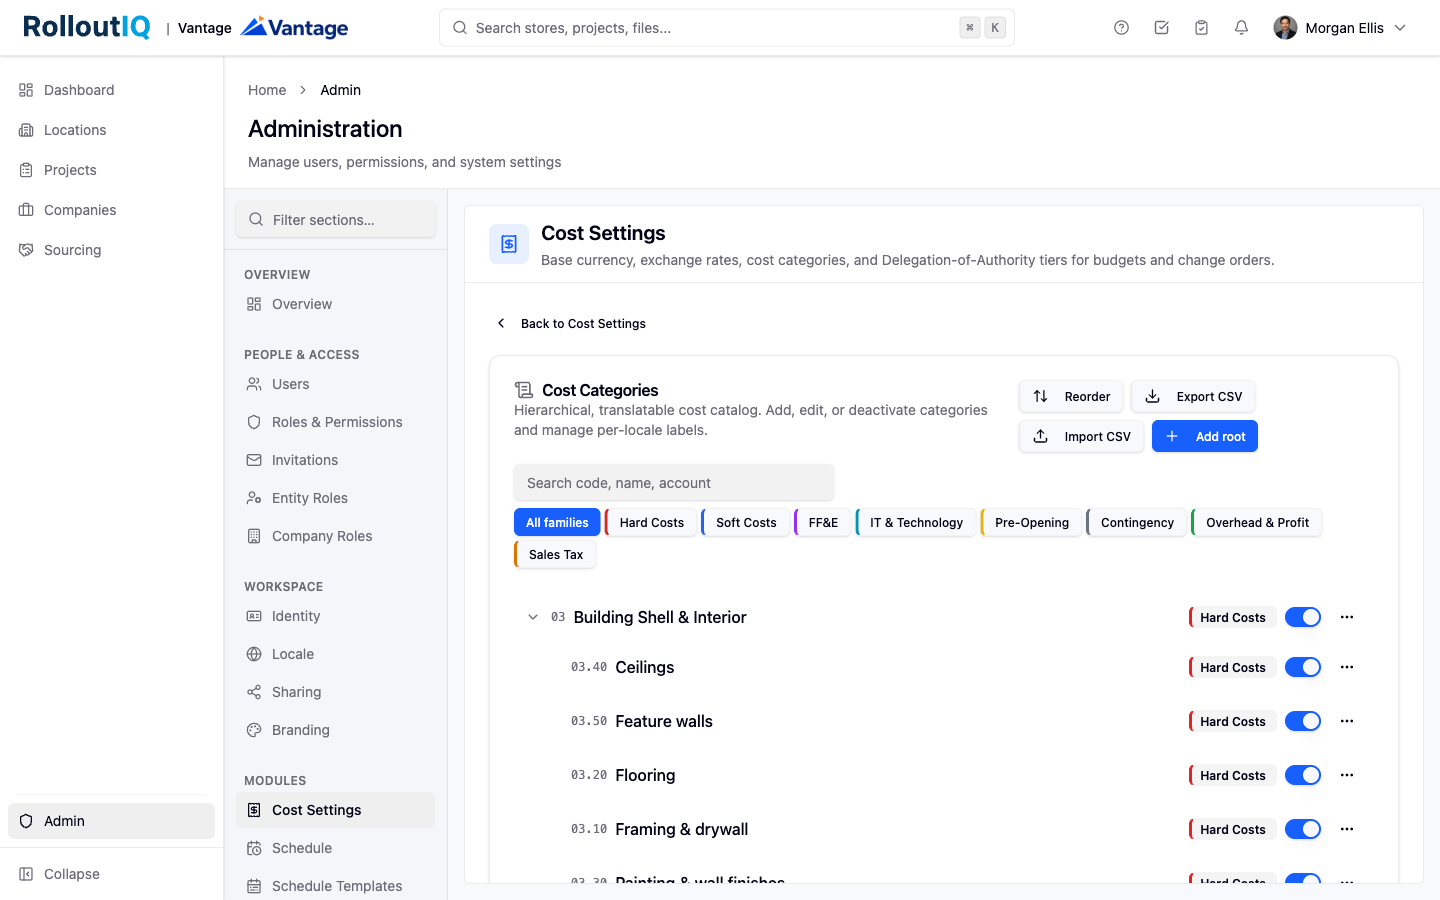1440x900 pixels.
Task: Click the RolloutIQ logo
Action: [x=87, y=27]
